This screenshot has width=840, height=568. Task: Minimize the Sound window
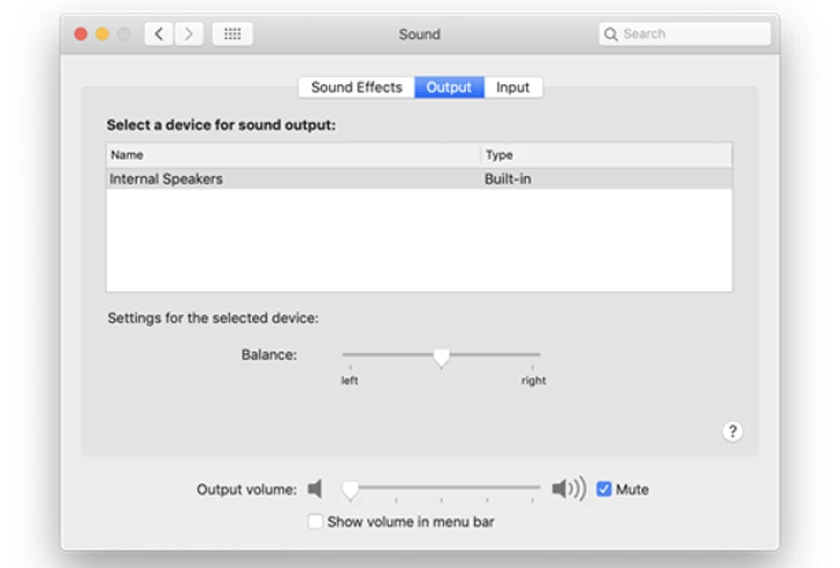tap(102, 34)
